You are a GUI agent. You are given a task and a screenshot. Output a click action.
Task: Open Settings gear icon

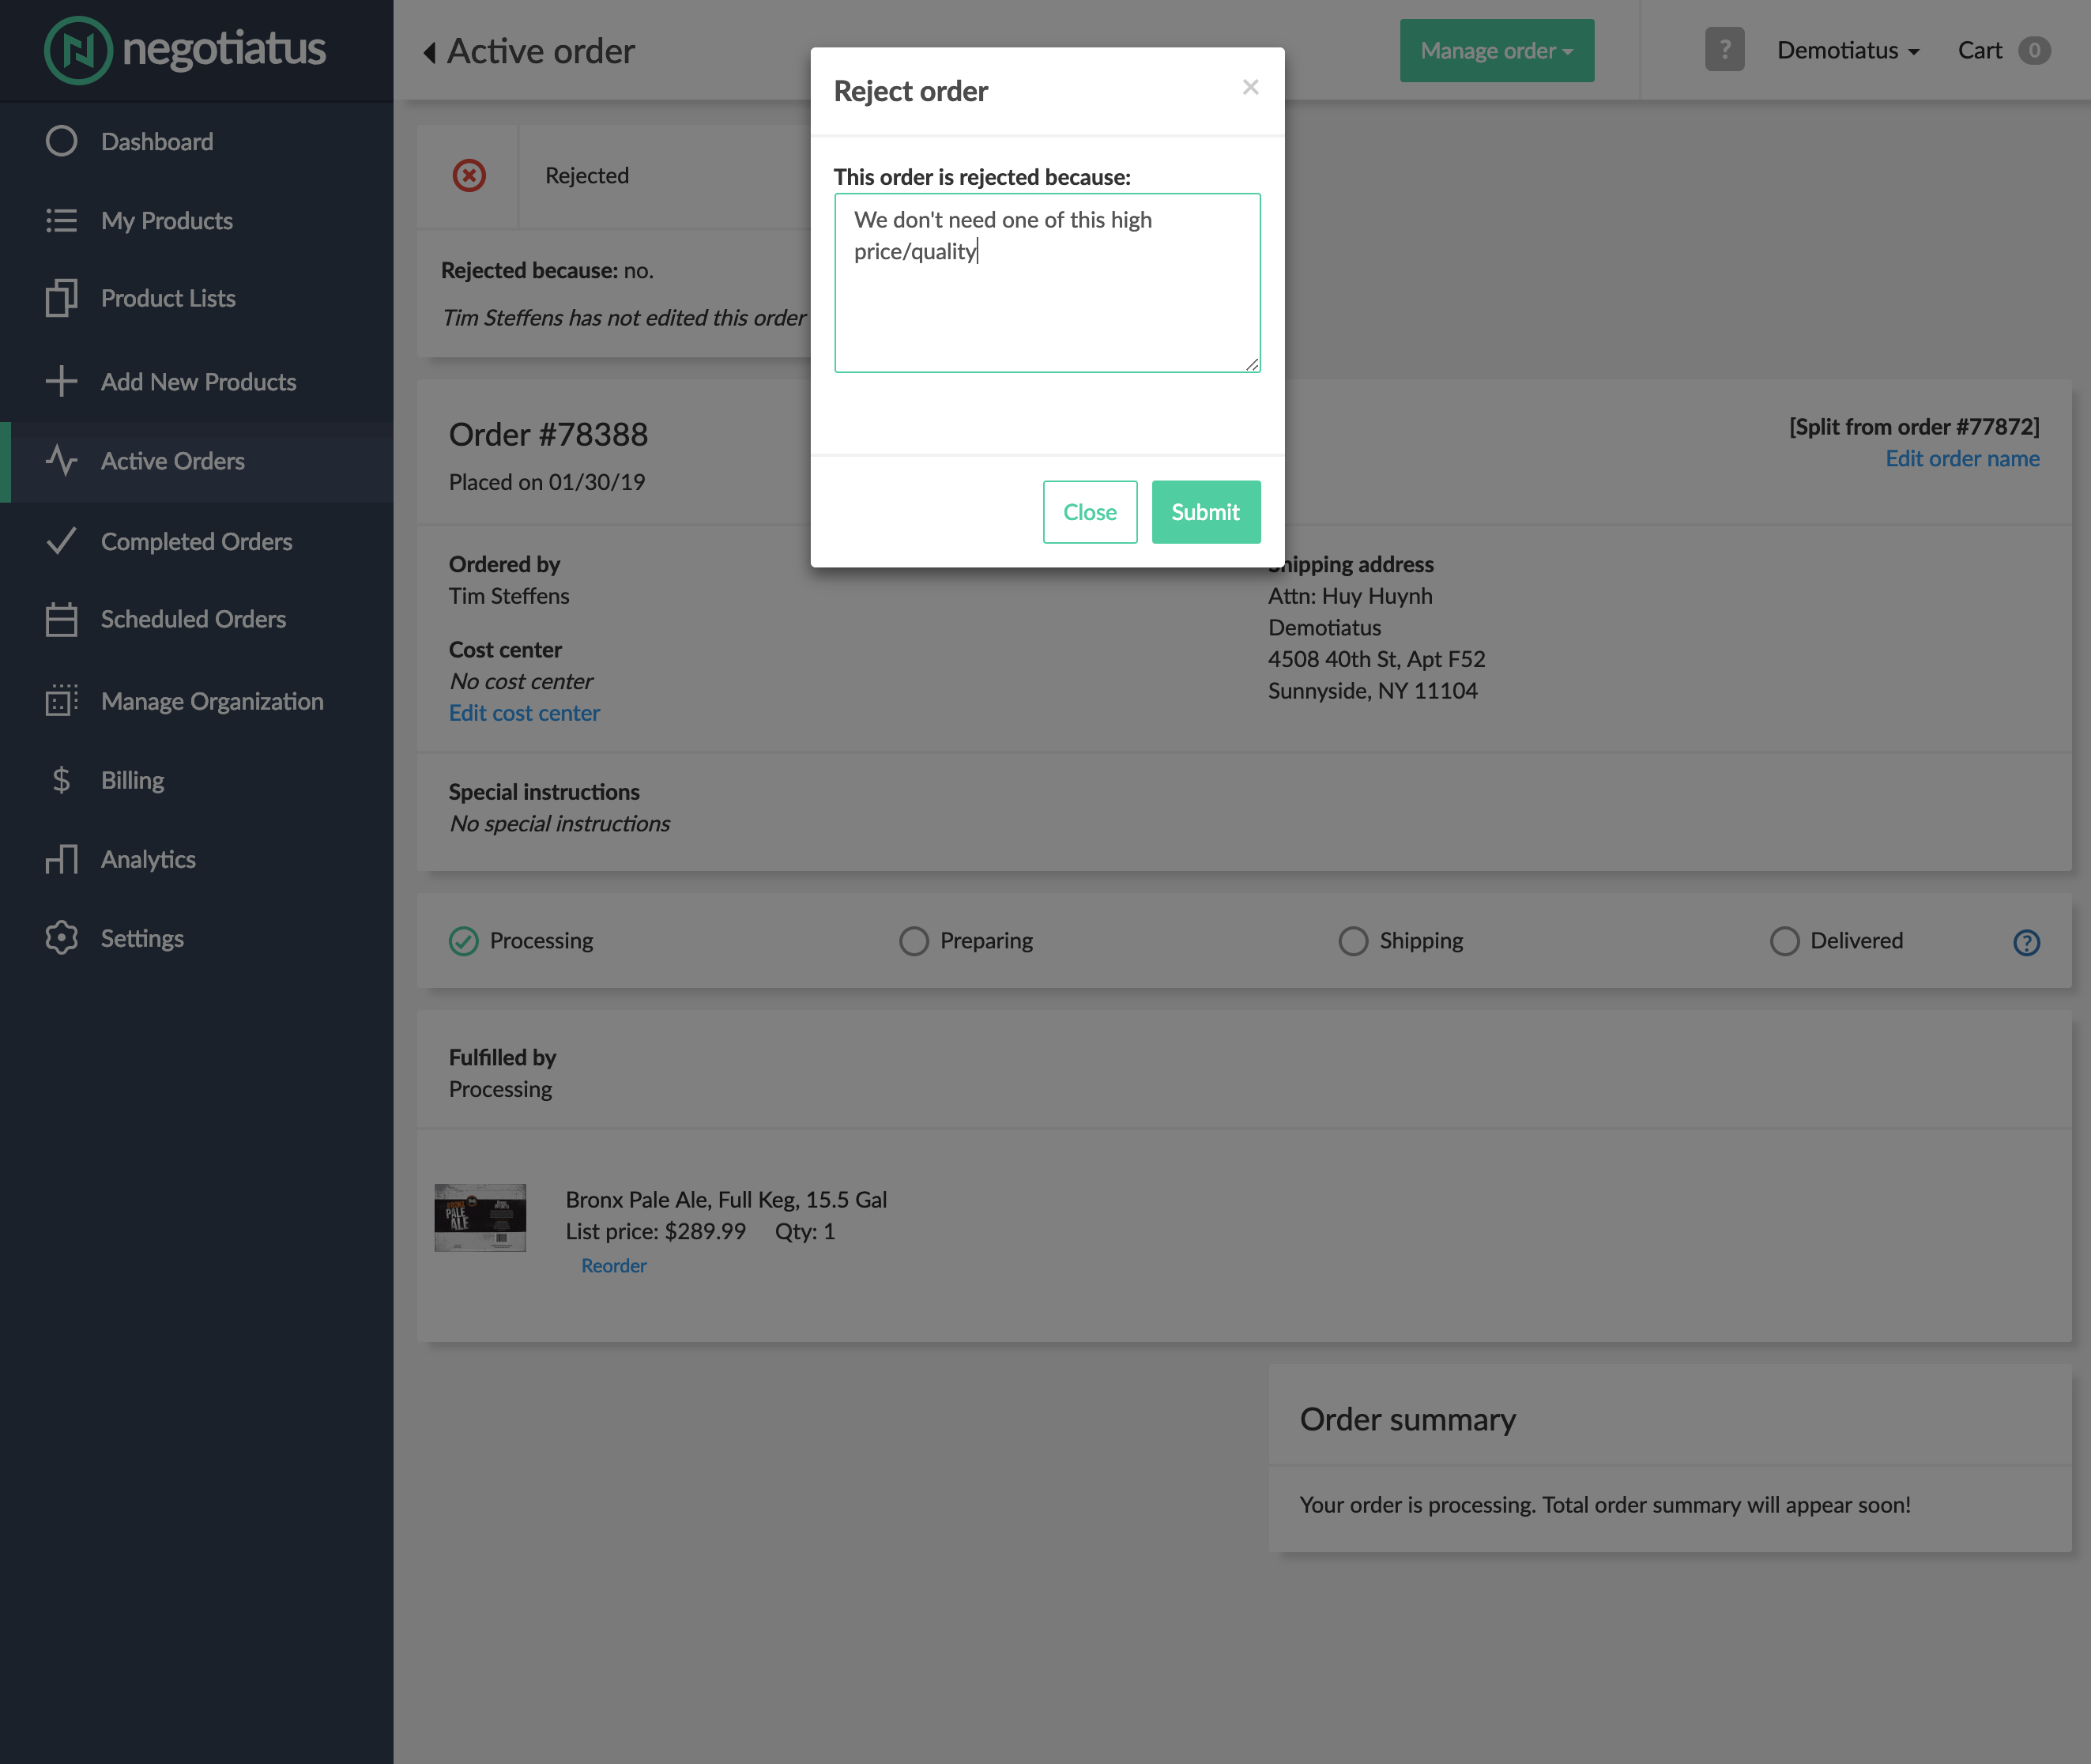(61, 938)
